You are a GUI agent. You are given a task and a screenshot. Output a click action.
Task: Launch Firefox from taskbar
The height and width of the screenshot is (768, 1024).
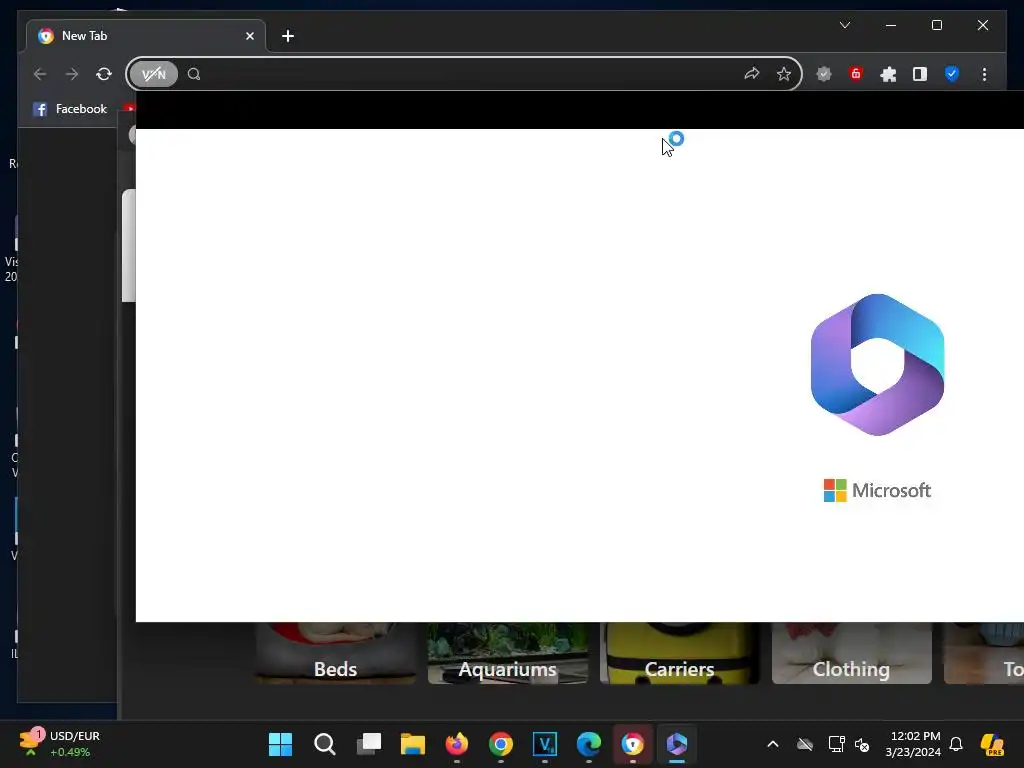coord(456,744)
